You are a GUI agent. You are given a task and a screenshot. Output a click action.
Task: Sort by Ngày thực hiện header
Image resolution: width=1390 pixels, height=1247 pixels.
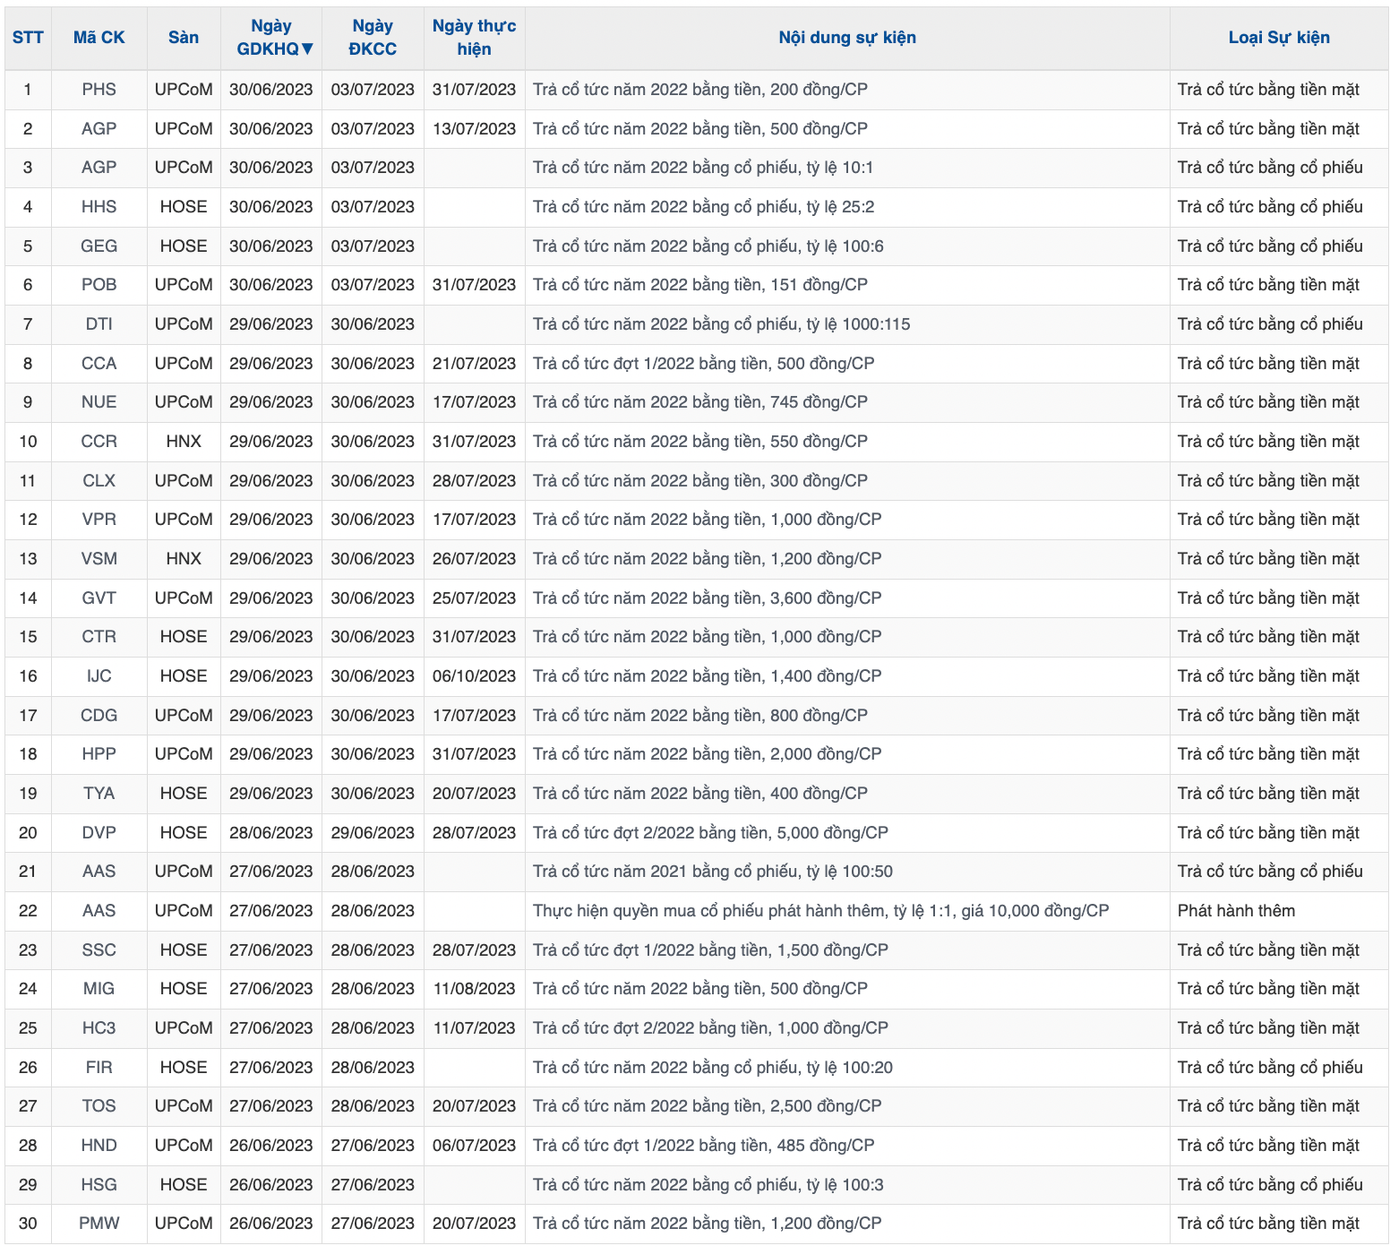pos(474,38)
